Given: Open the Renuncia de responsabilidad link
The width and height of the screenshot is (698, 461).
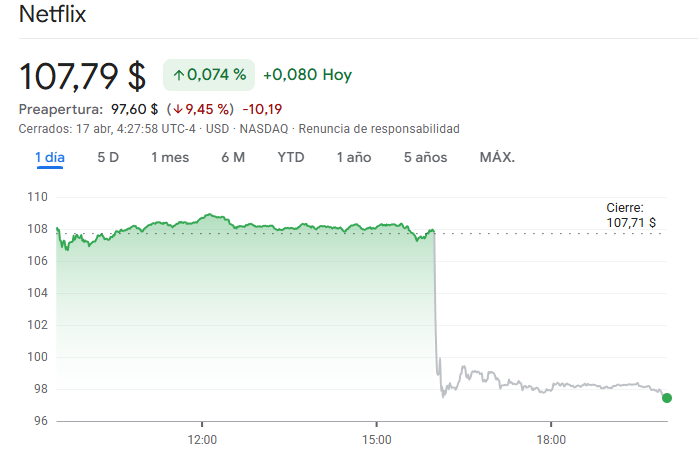Looking at the screenshot, I should coord(379,129).
